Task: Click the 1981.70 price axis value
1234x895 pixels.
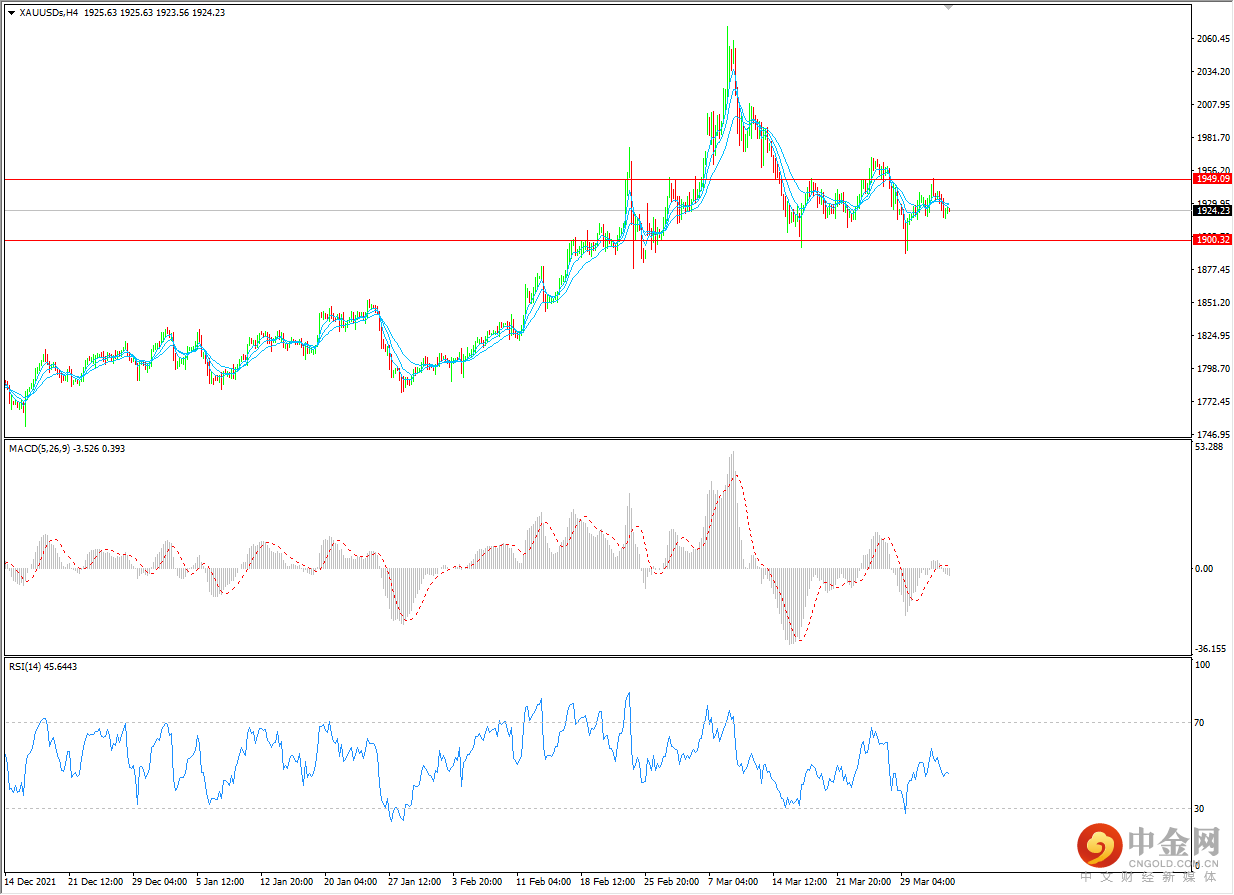Action: click(x=1214, y=138)
